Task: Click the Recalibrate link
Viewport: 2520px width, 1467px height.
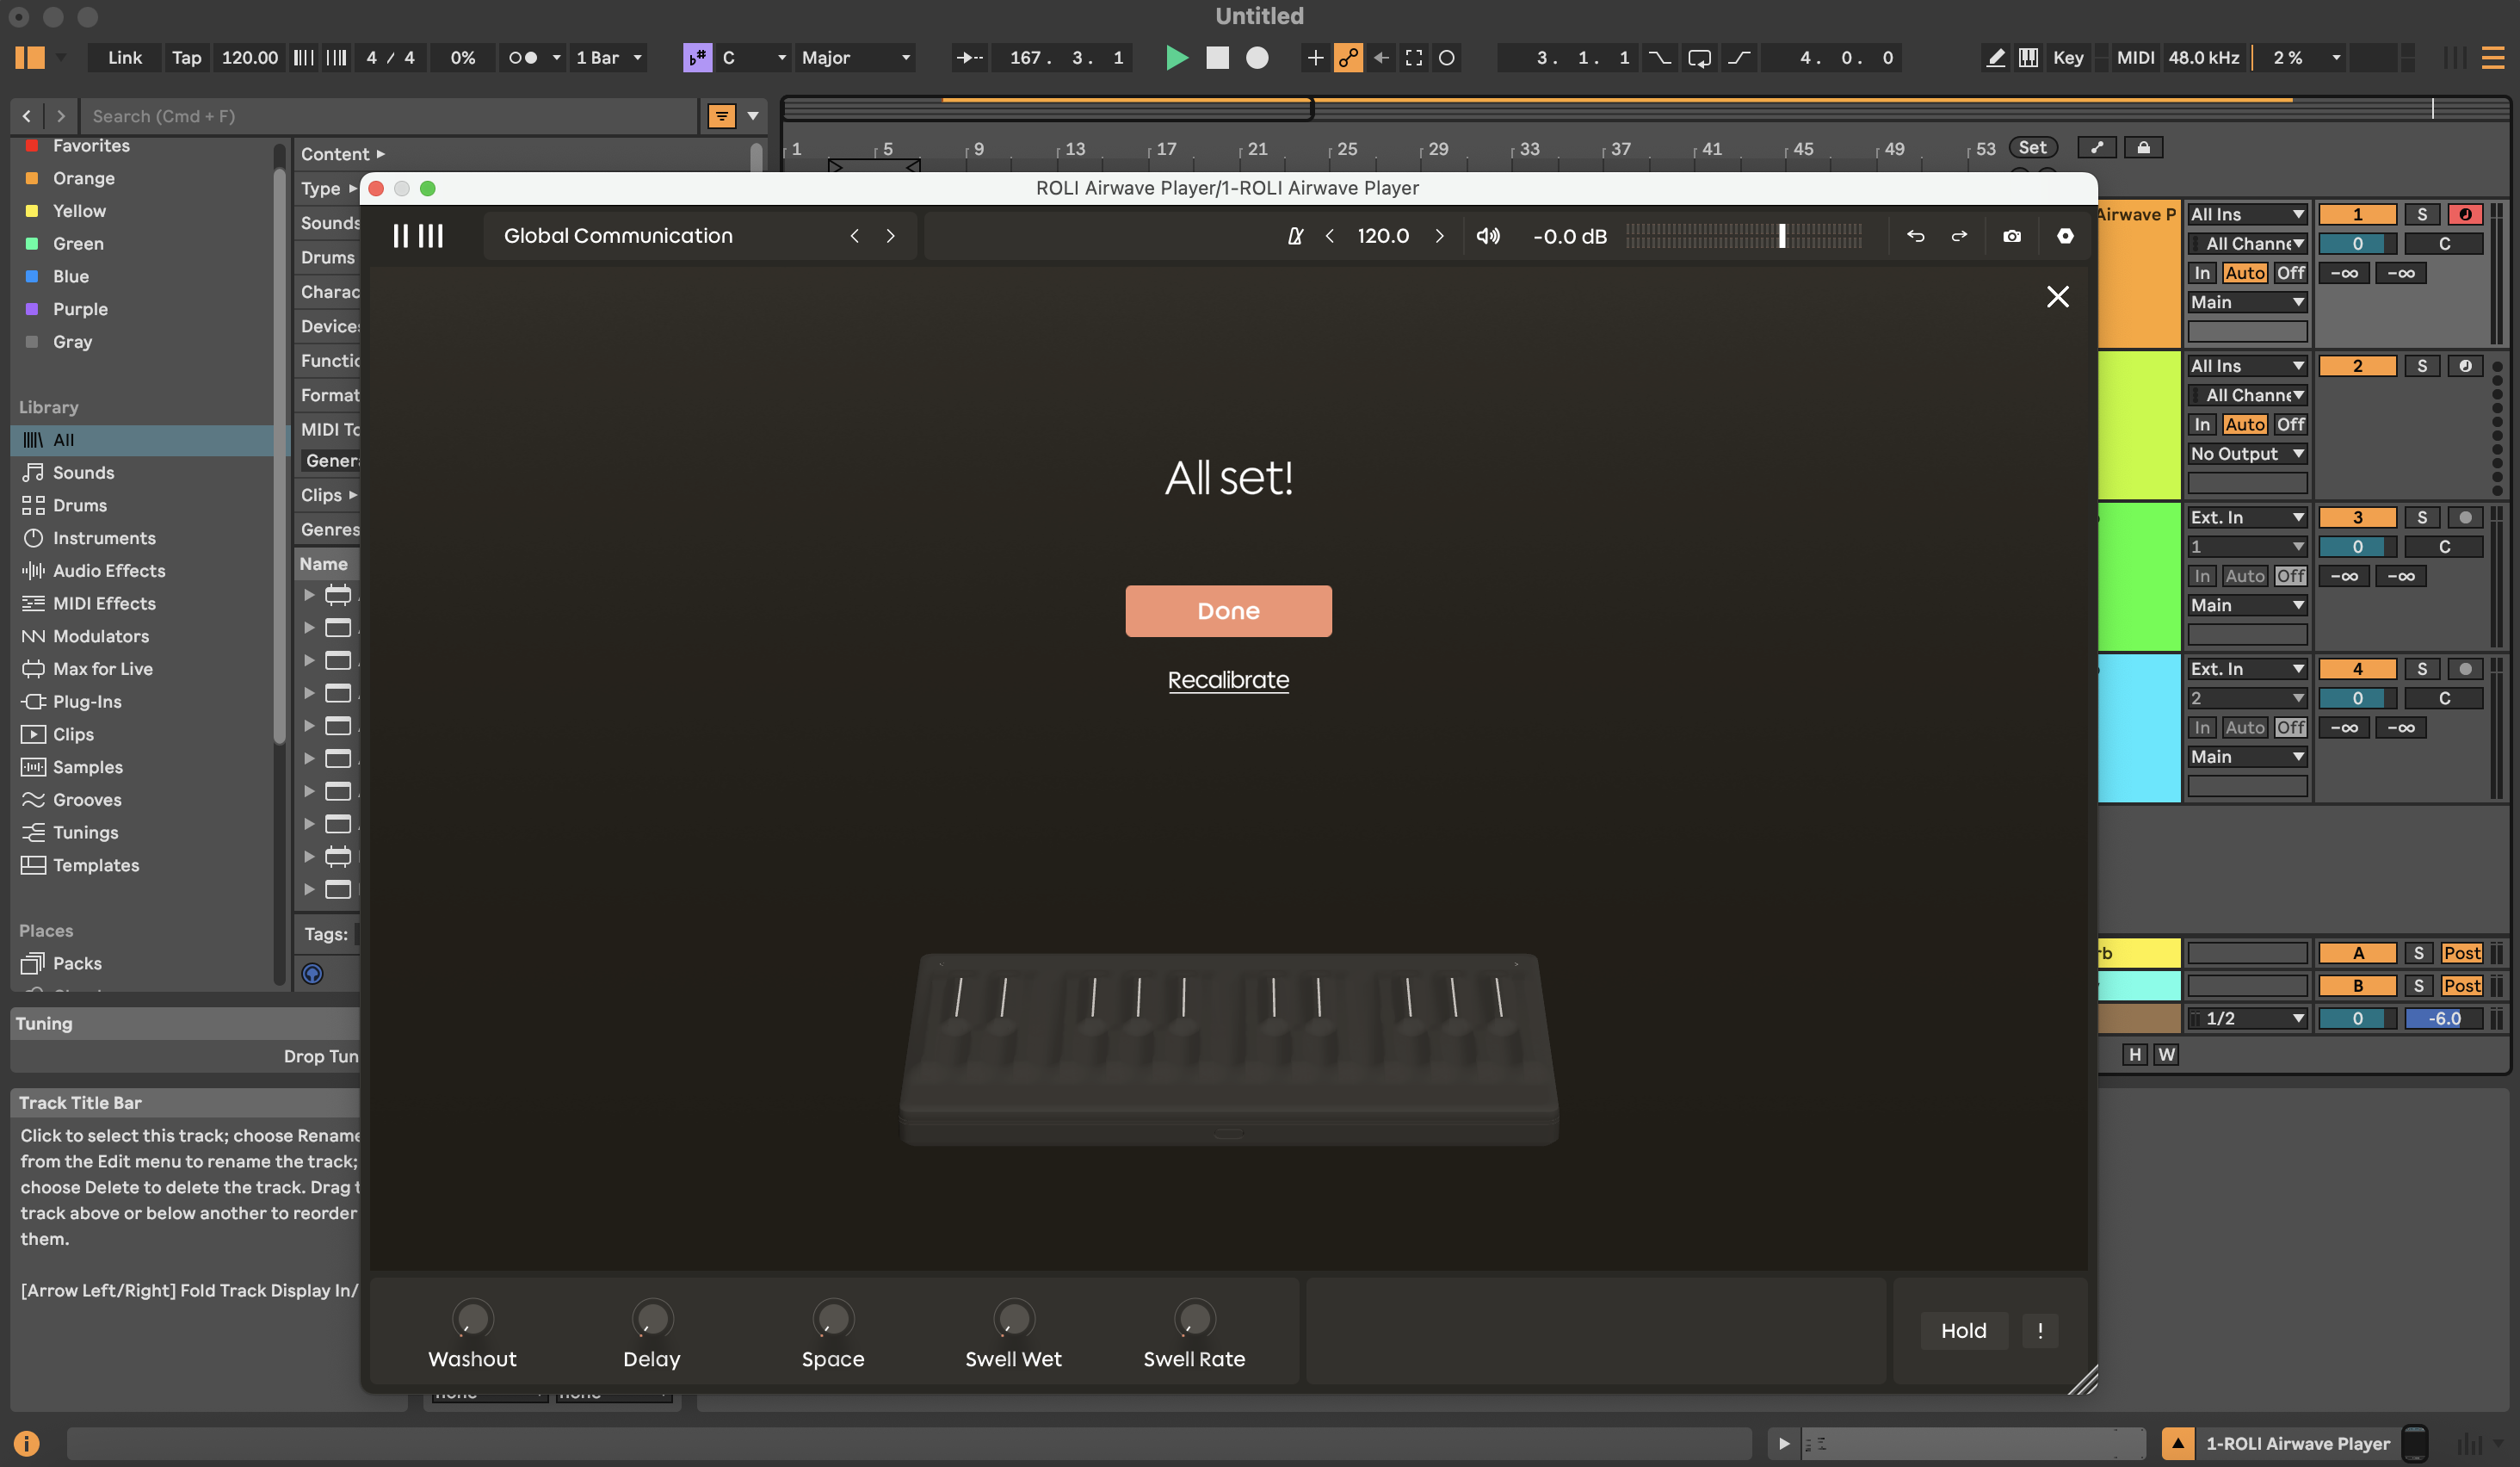Action: pos(1228,680)
